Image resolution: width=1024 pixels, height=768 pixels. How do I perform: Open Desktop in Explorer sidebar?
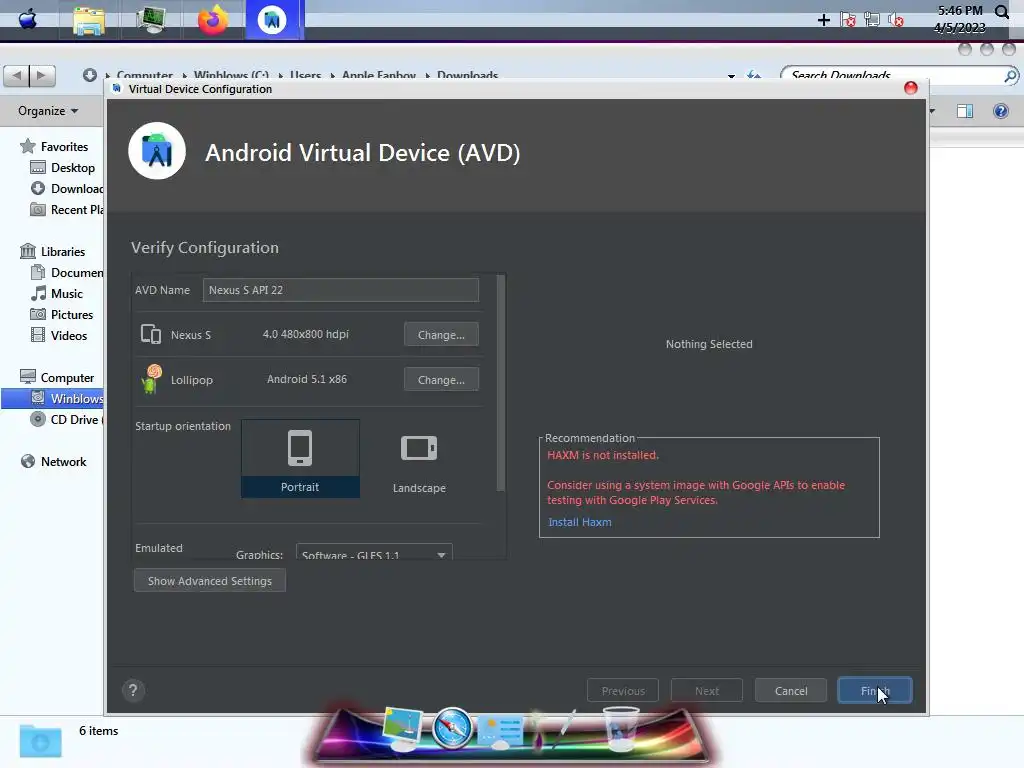(72, 168)
